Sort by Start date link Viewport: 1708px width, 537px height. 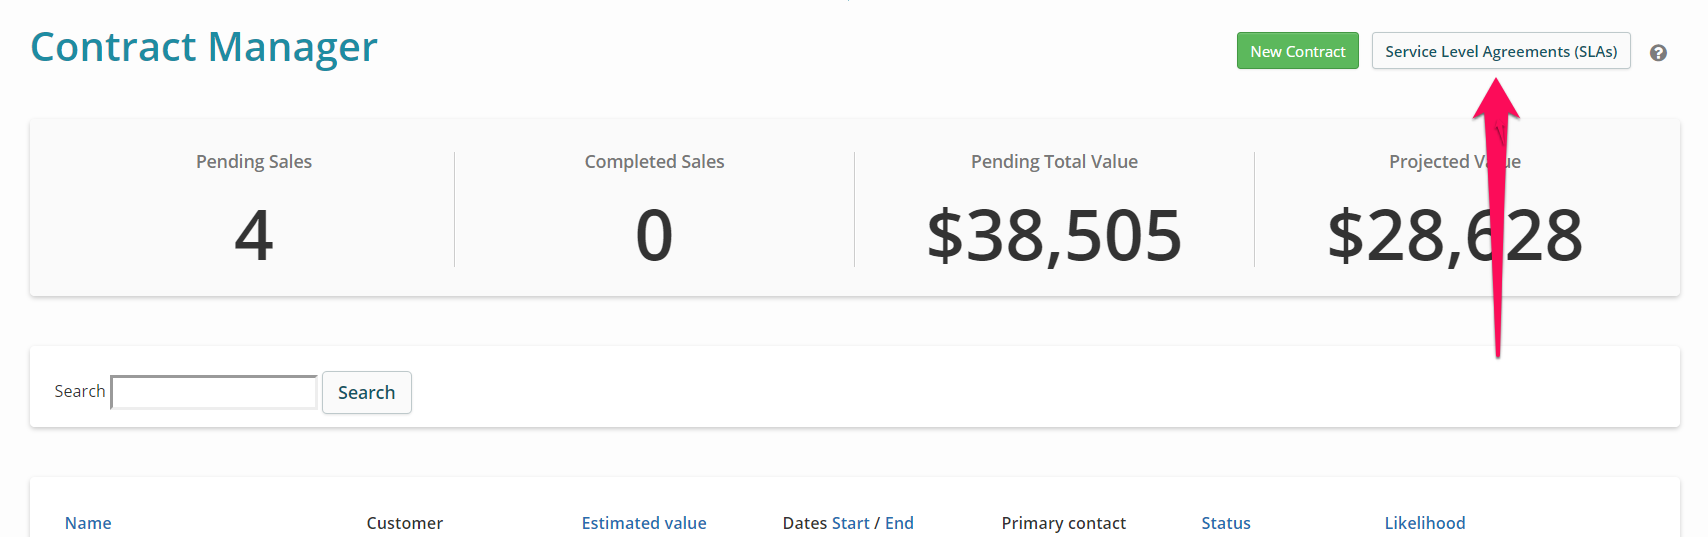(850, 523)
